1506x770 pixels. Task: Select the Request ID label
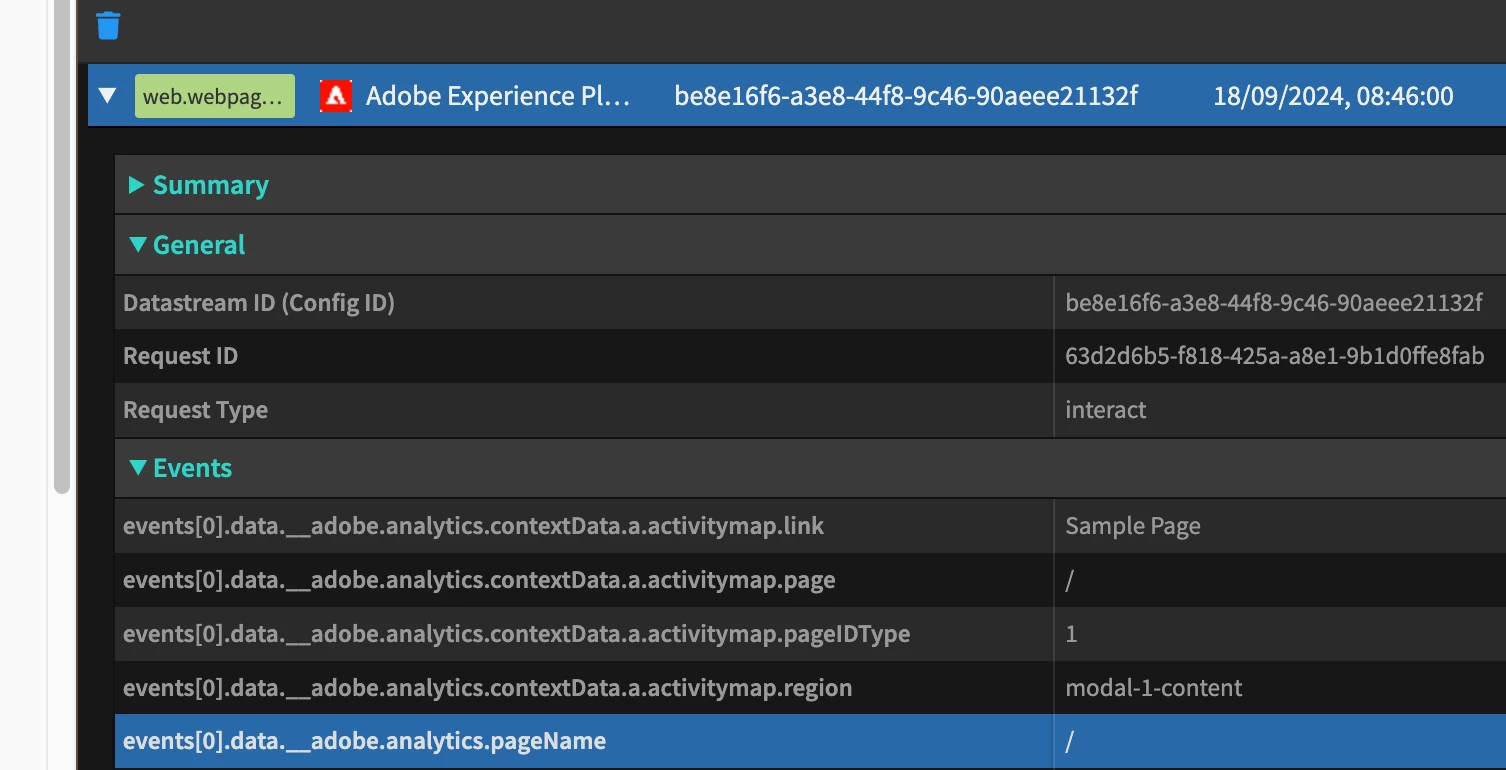[x=180, y=356]
